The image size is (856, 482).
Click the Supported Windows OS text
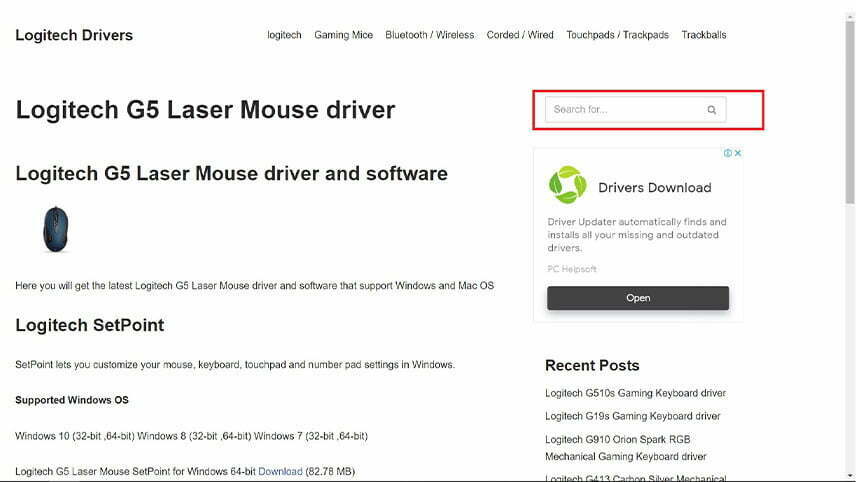tap(72, 400)
